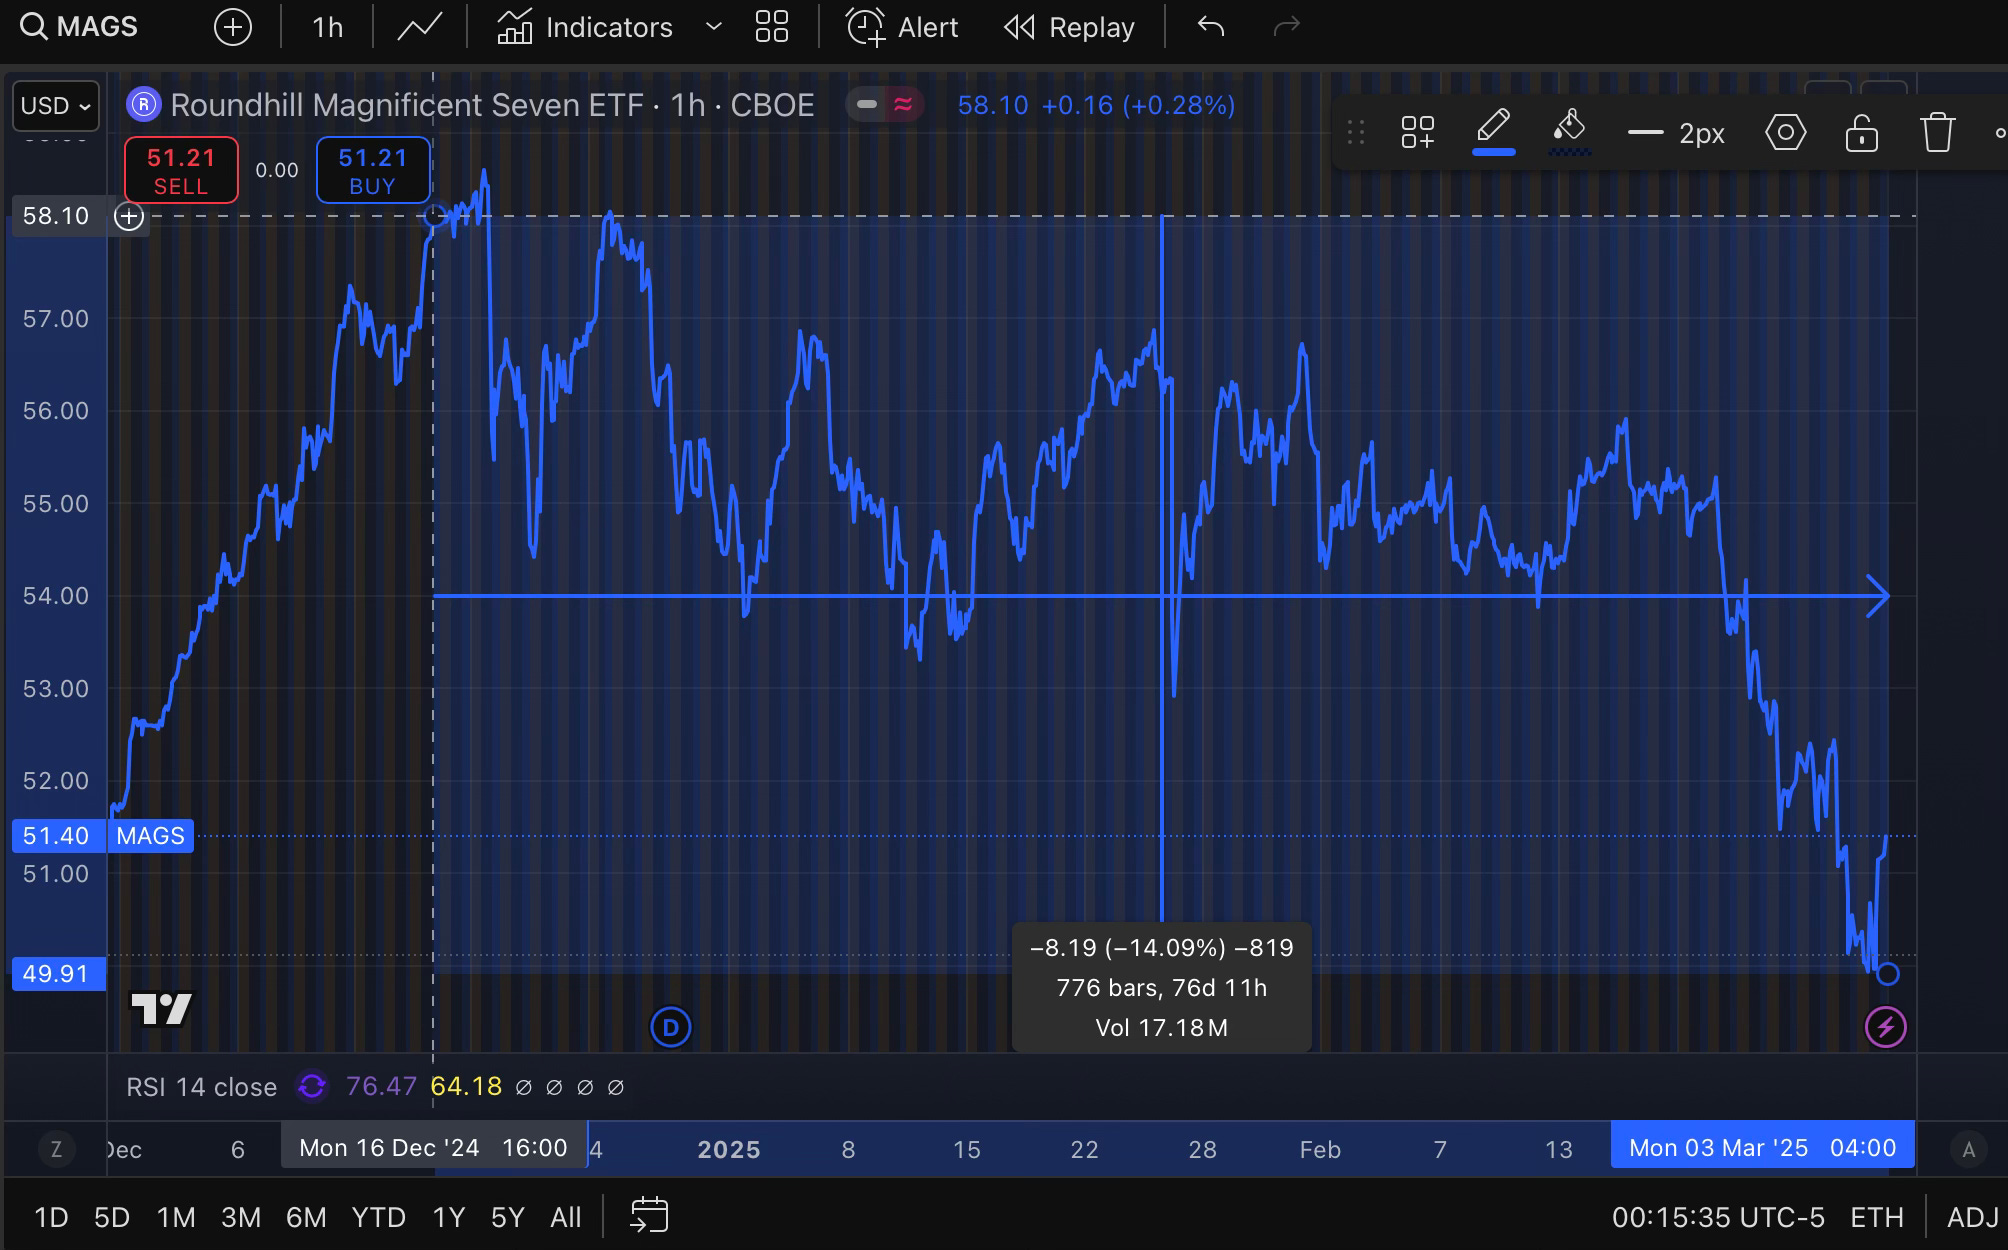Toggle ETH extended trading hours
The width and height of the screenshot is (2008, 1250).
1877,1217
